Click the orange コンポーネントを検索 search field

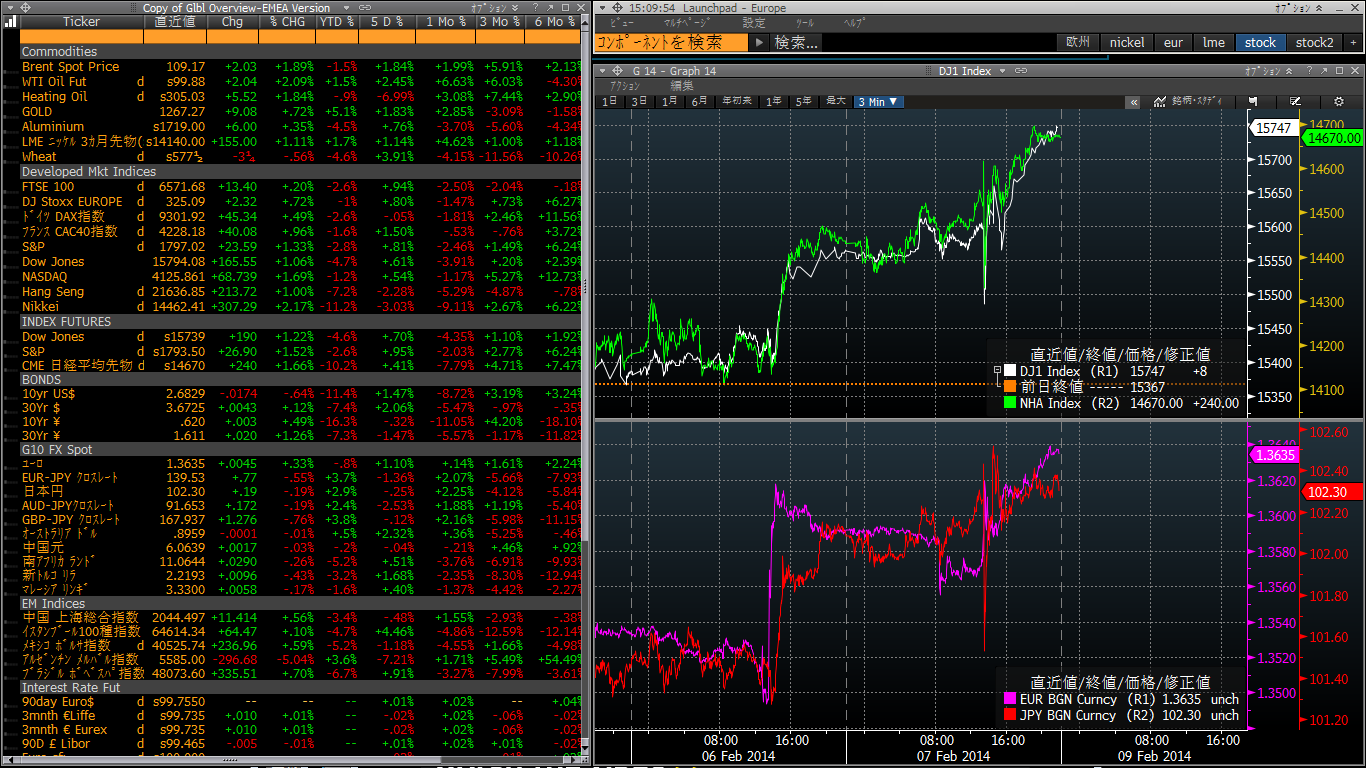click(x=671, y=42)
